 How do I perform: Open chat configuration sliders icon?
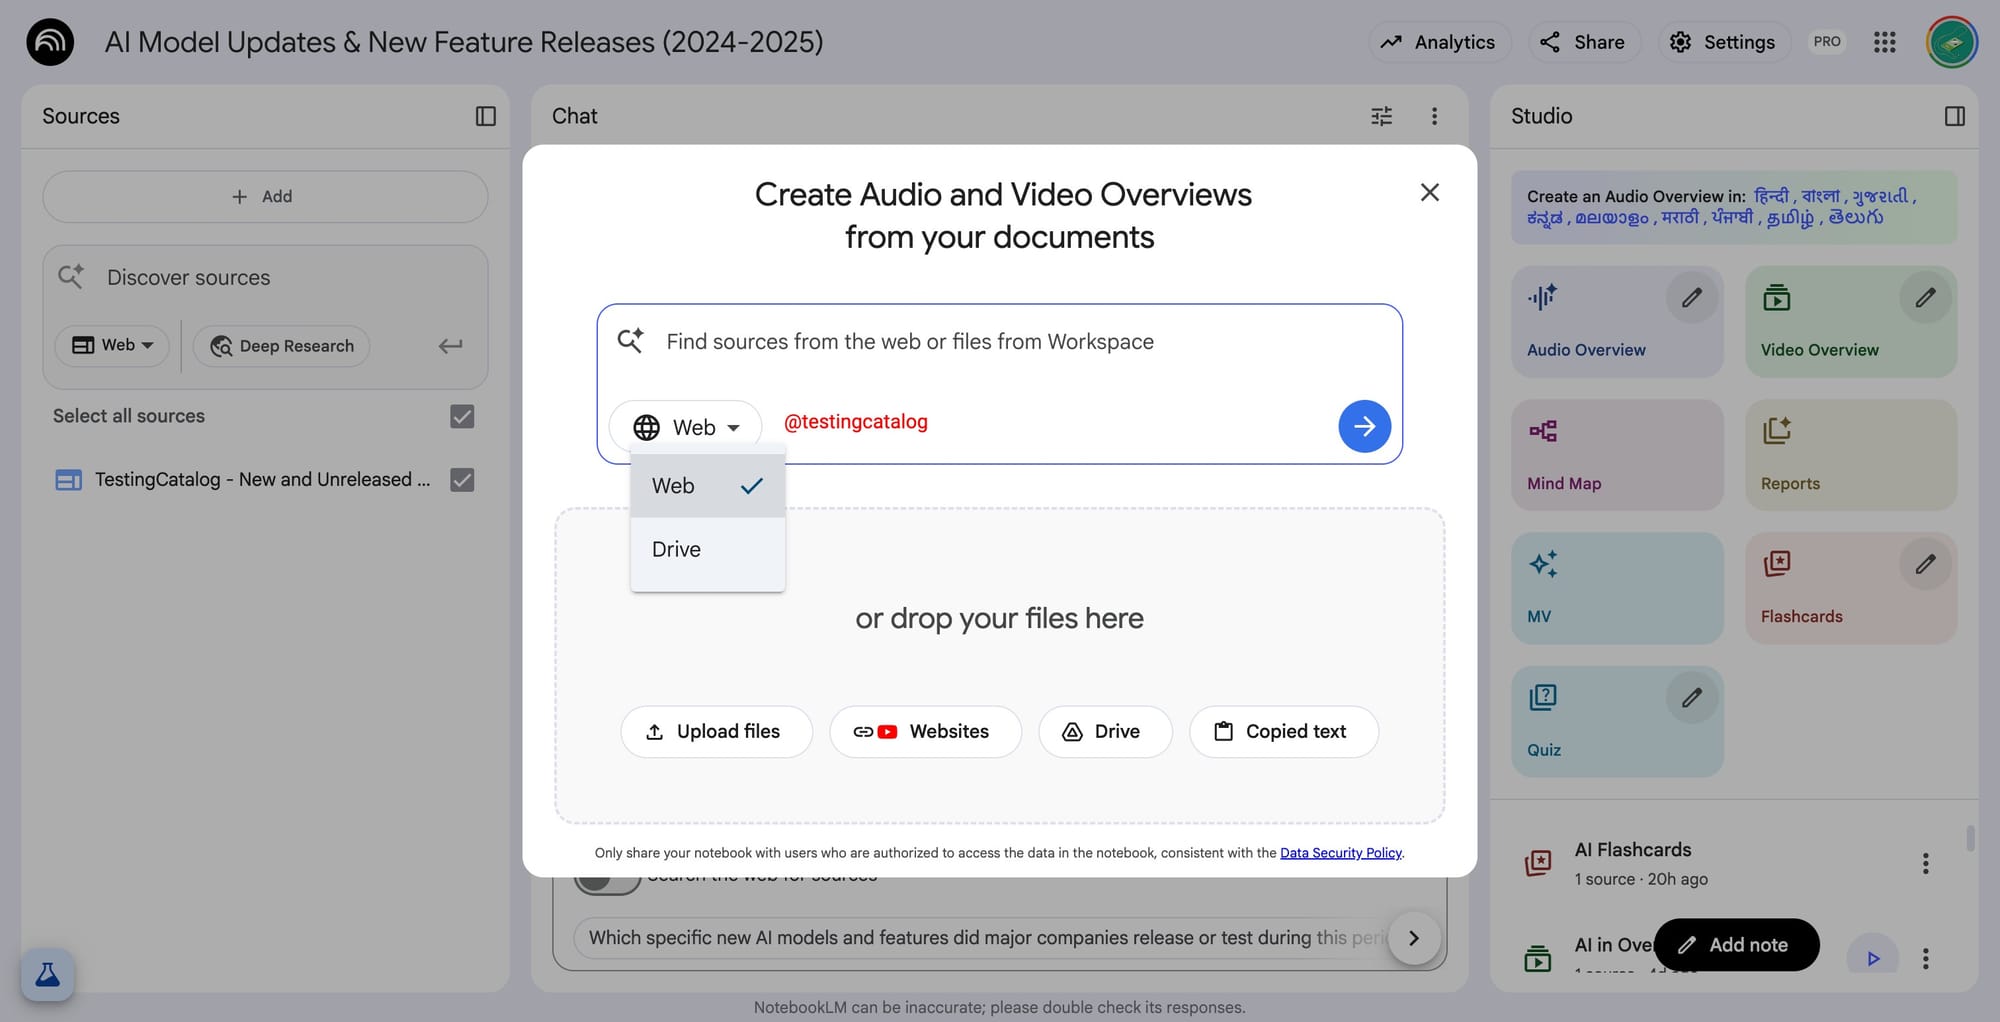point(1381,116)
